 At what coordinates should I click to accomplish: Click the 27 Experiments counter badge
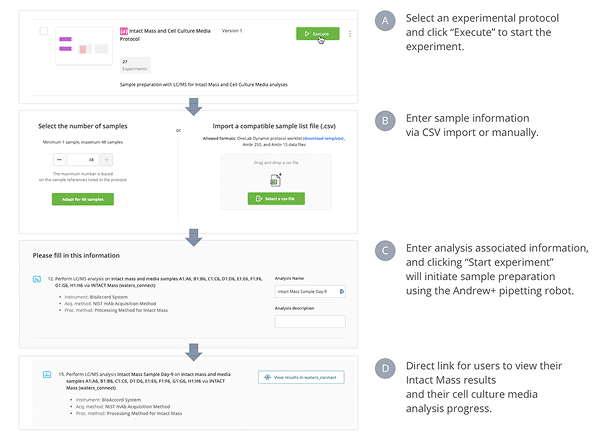pos(134,66)
